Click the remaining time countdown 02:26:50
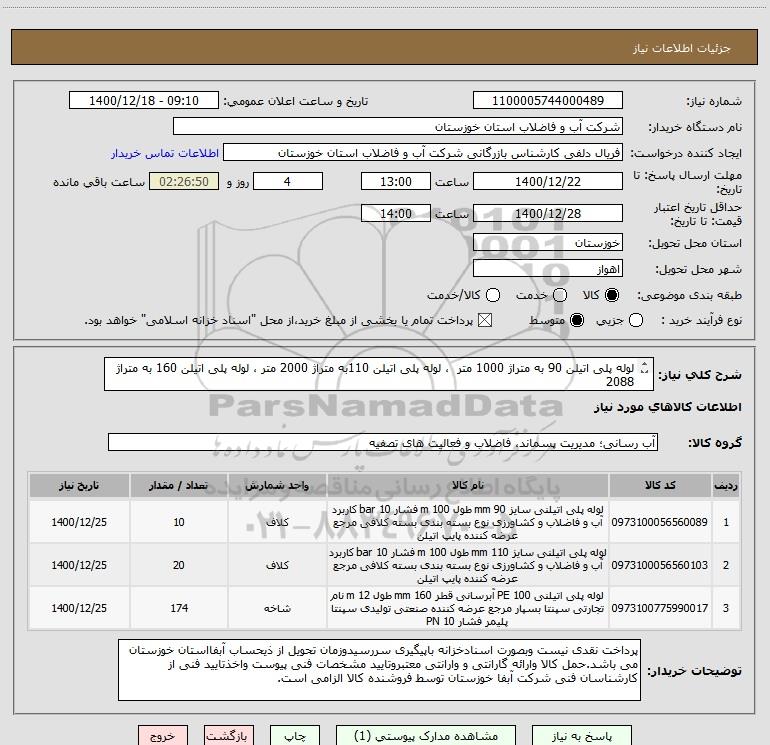 tap(184, 181)
